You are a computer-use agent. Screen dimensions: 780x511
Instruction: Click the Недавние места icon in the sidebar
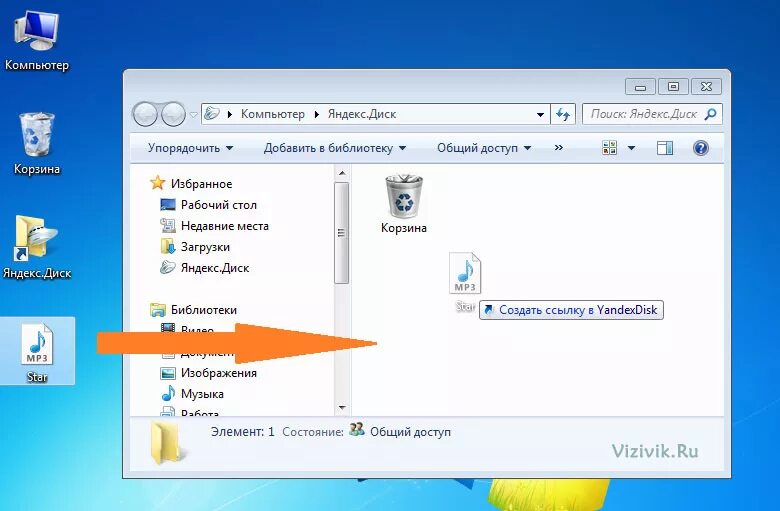pos(168,225)
